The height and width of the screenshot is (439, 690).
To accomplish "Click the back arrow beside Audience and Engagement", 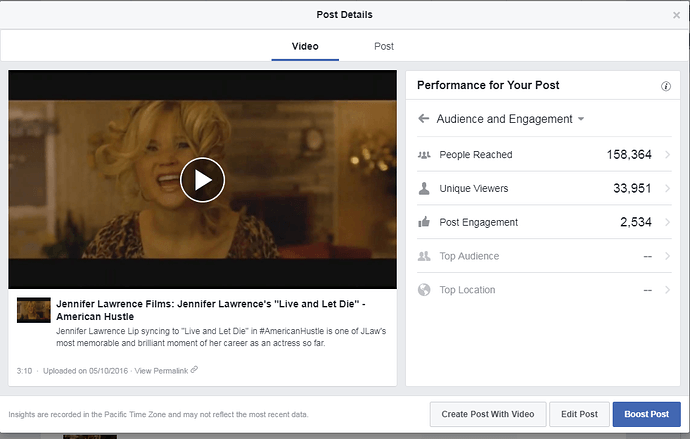I will pos(423,119).
